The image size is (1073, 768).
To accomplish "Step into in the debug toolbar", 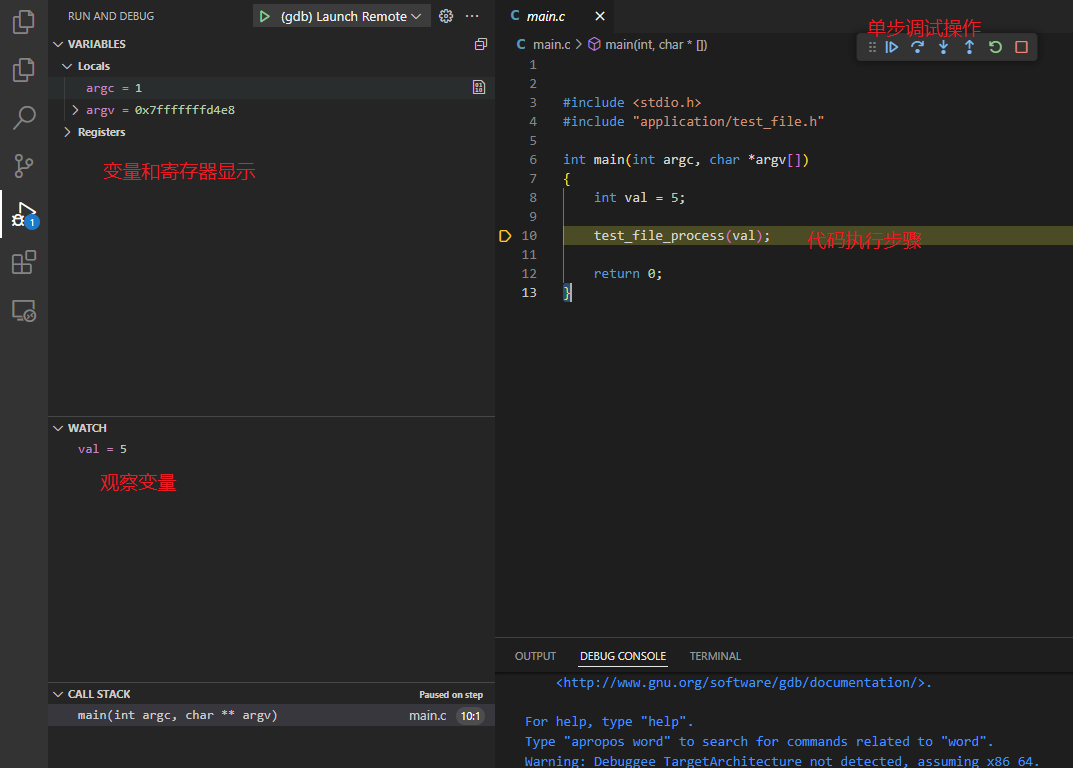I will pos(944,47).
